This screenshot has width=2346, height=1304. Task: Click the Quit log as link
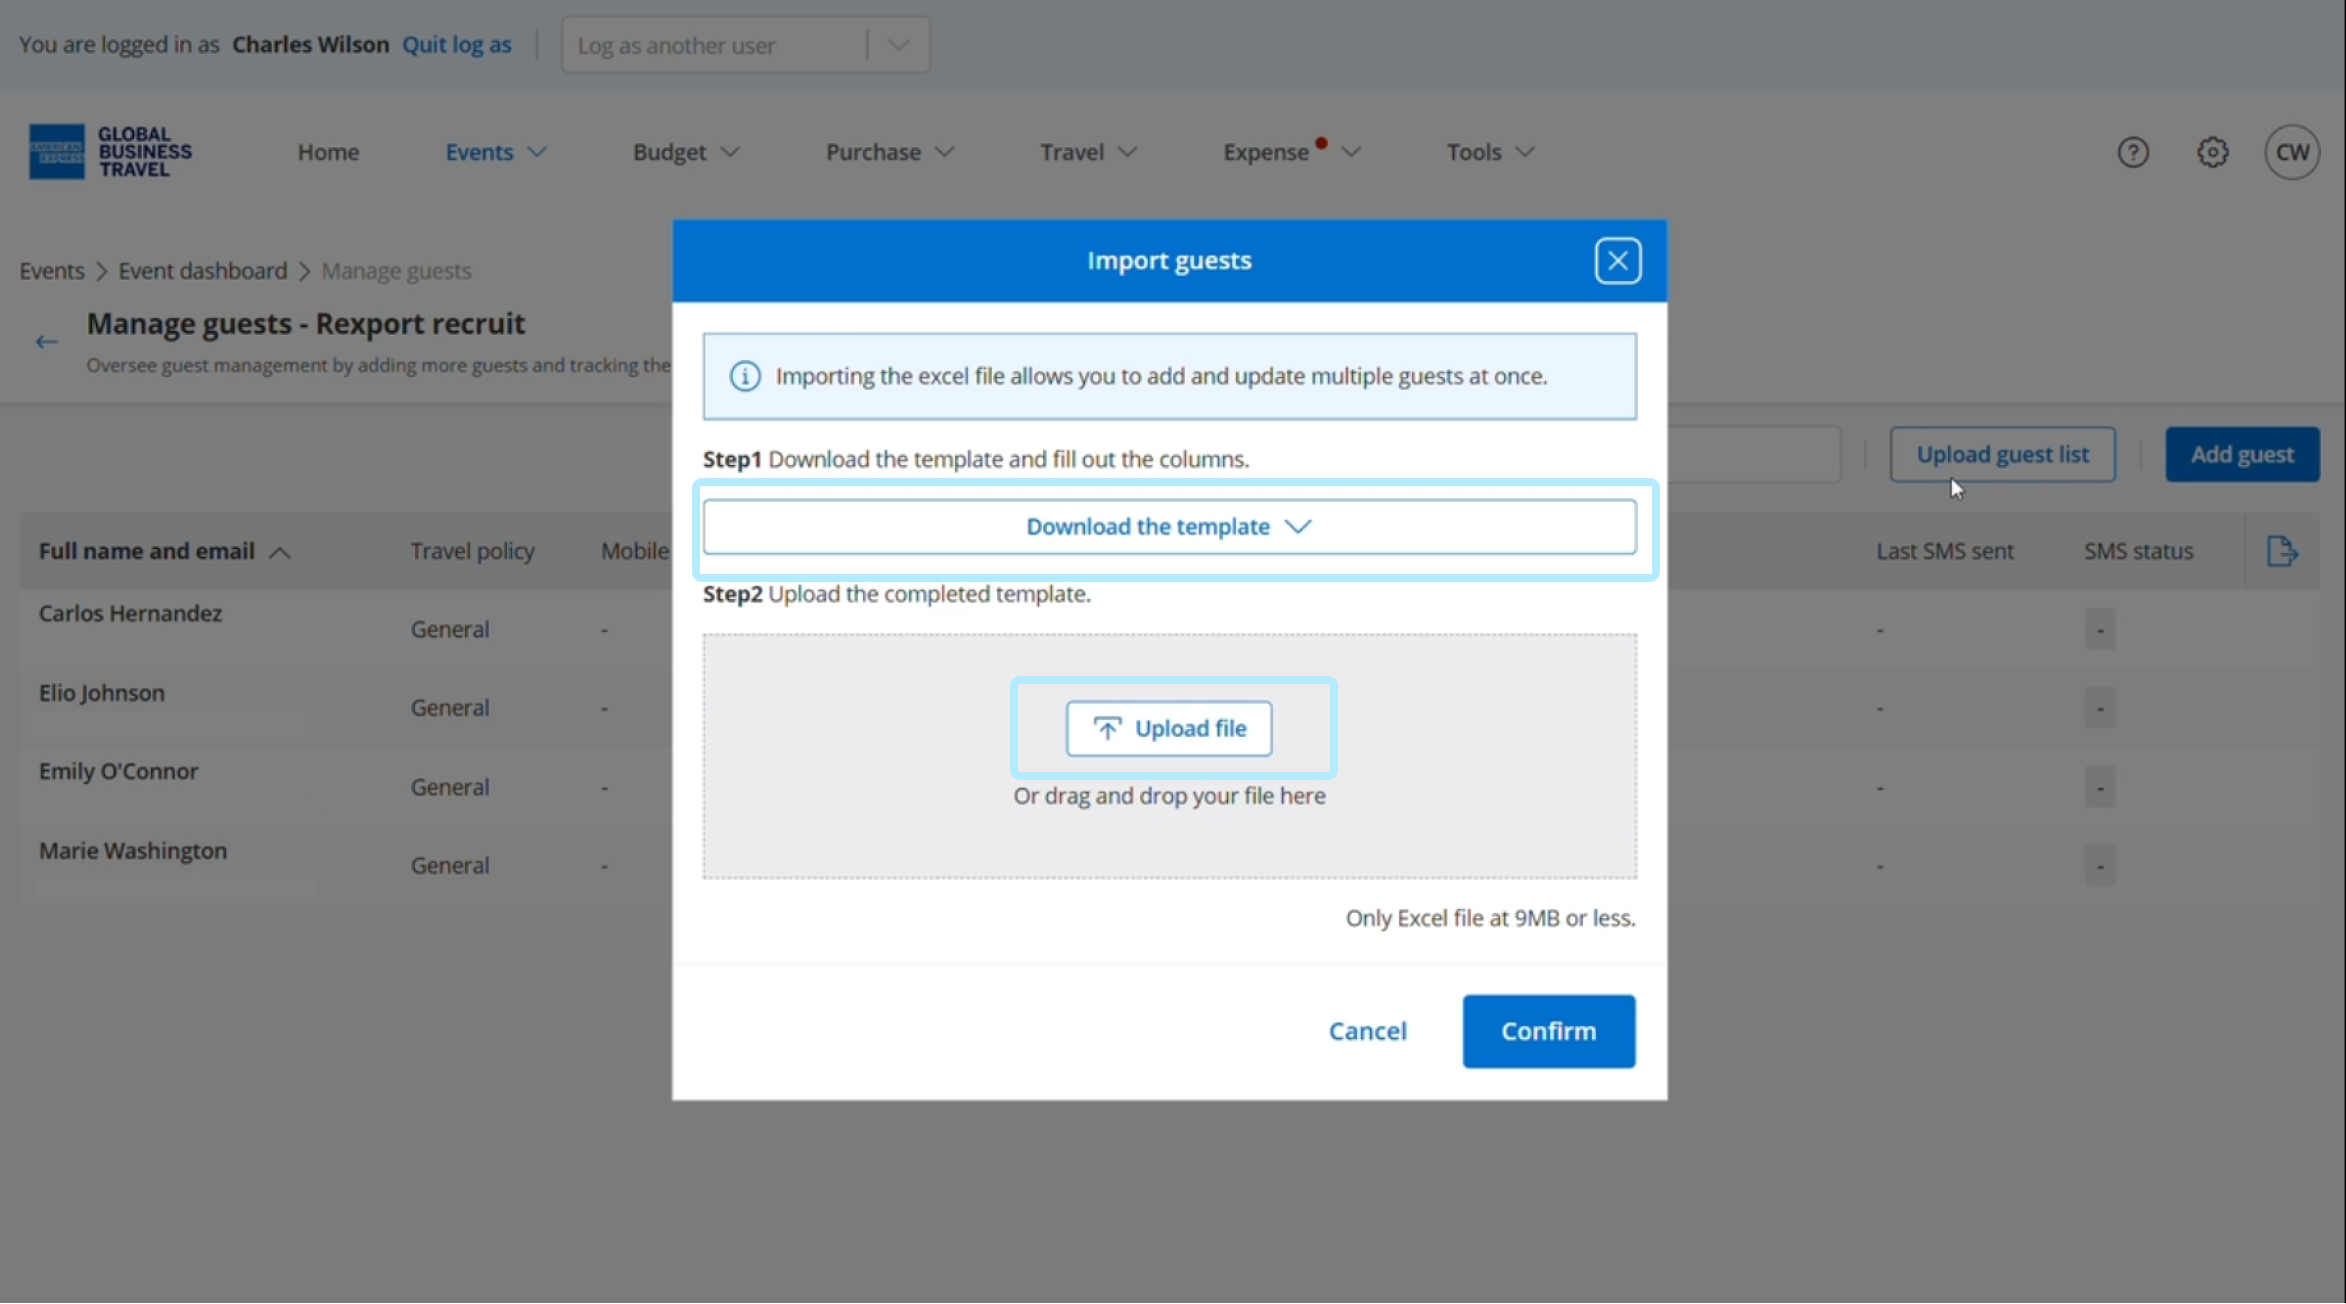click(x=456, y=45)
